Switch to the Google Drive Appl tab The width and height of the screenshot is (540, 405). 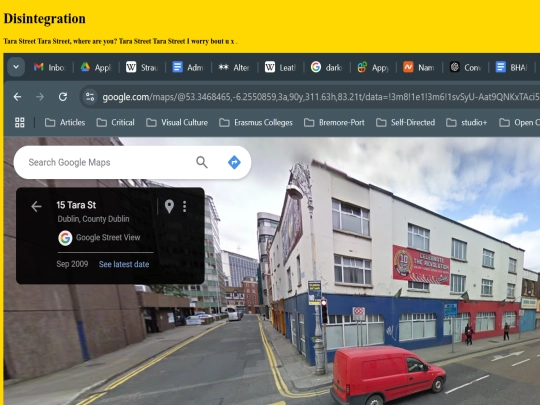pos(96,67)
